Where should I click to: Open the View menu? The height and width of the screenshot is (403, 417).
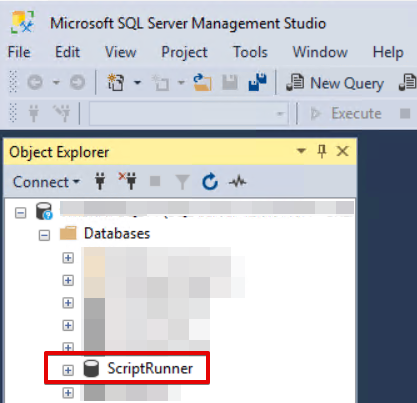(121, 52)
